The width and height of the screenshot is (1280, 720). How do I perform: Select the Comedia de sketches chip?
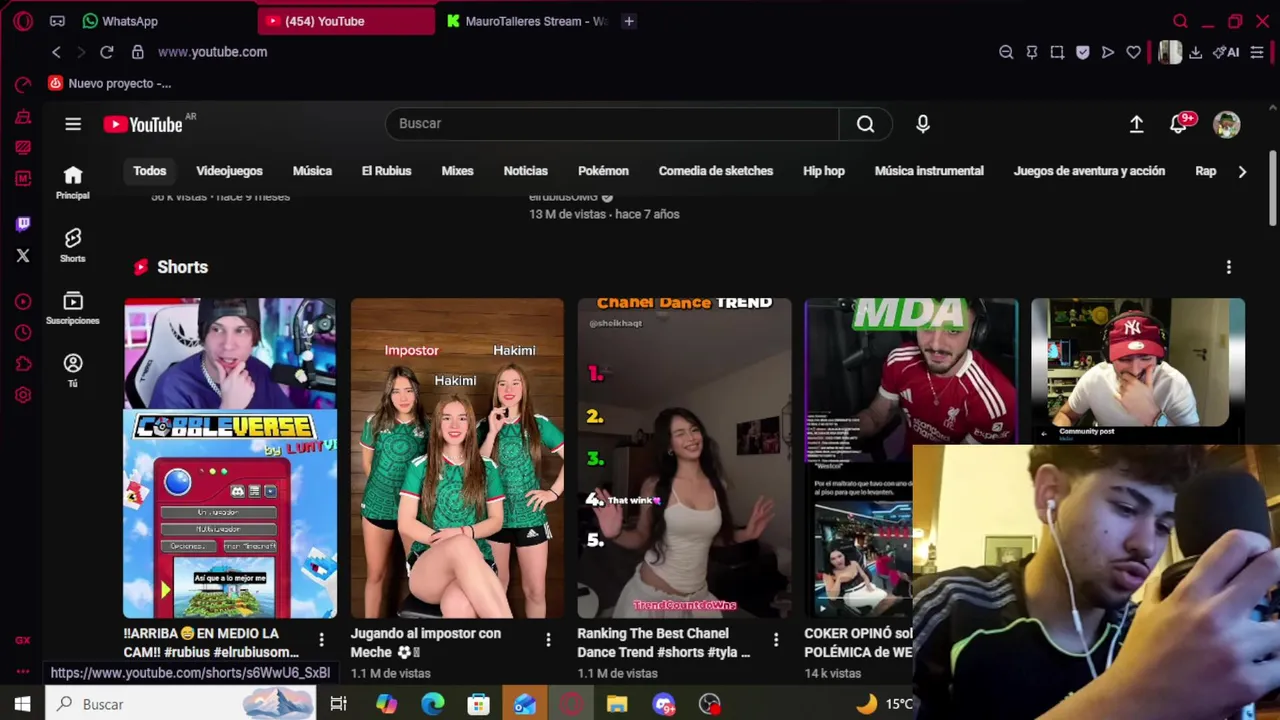click(716, 171)
